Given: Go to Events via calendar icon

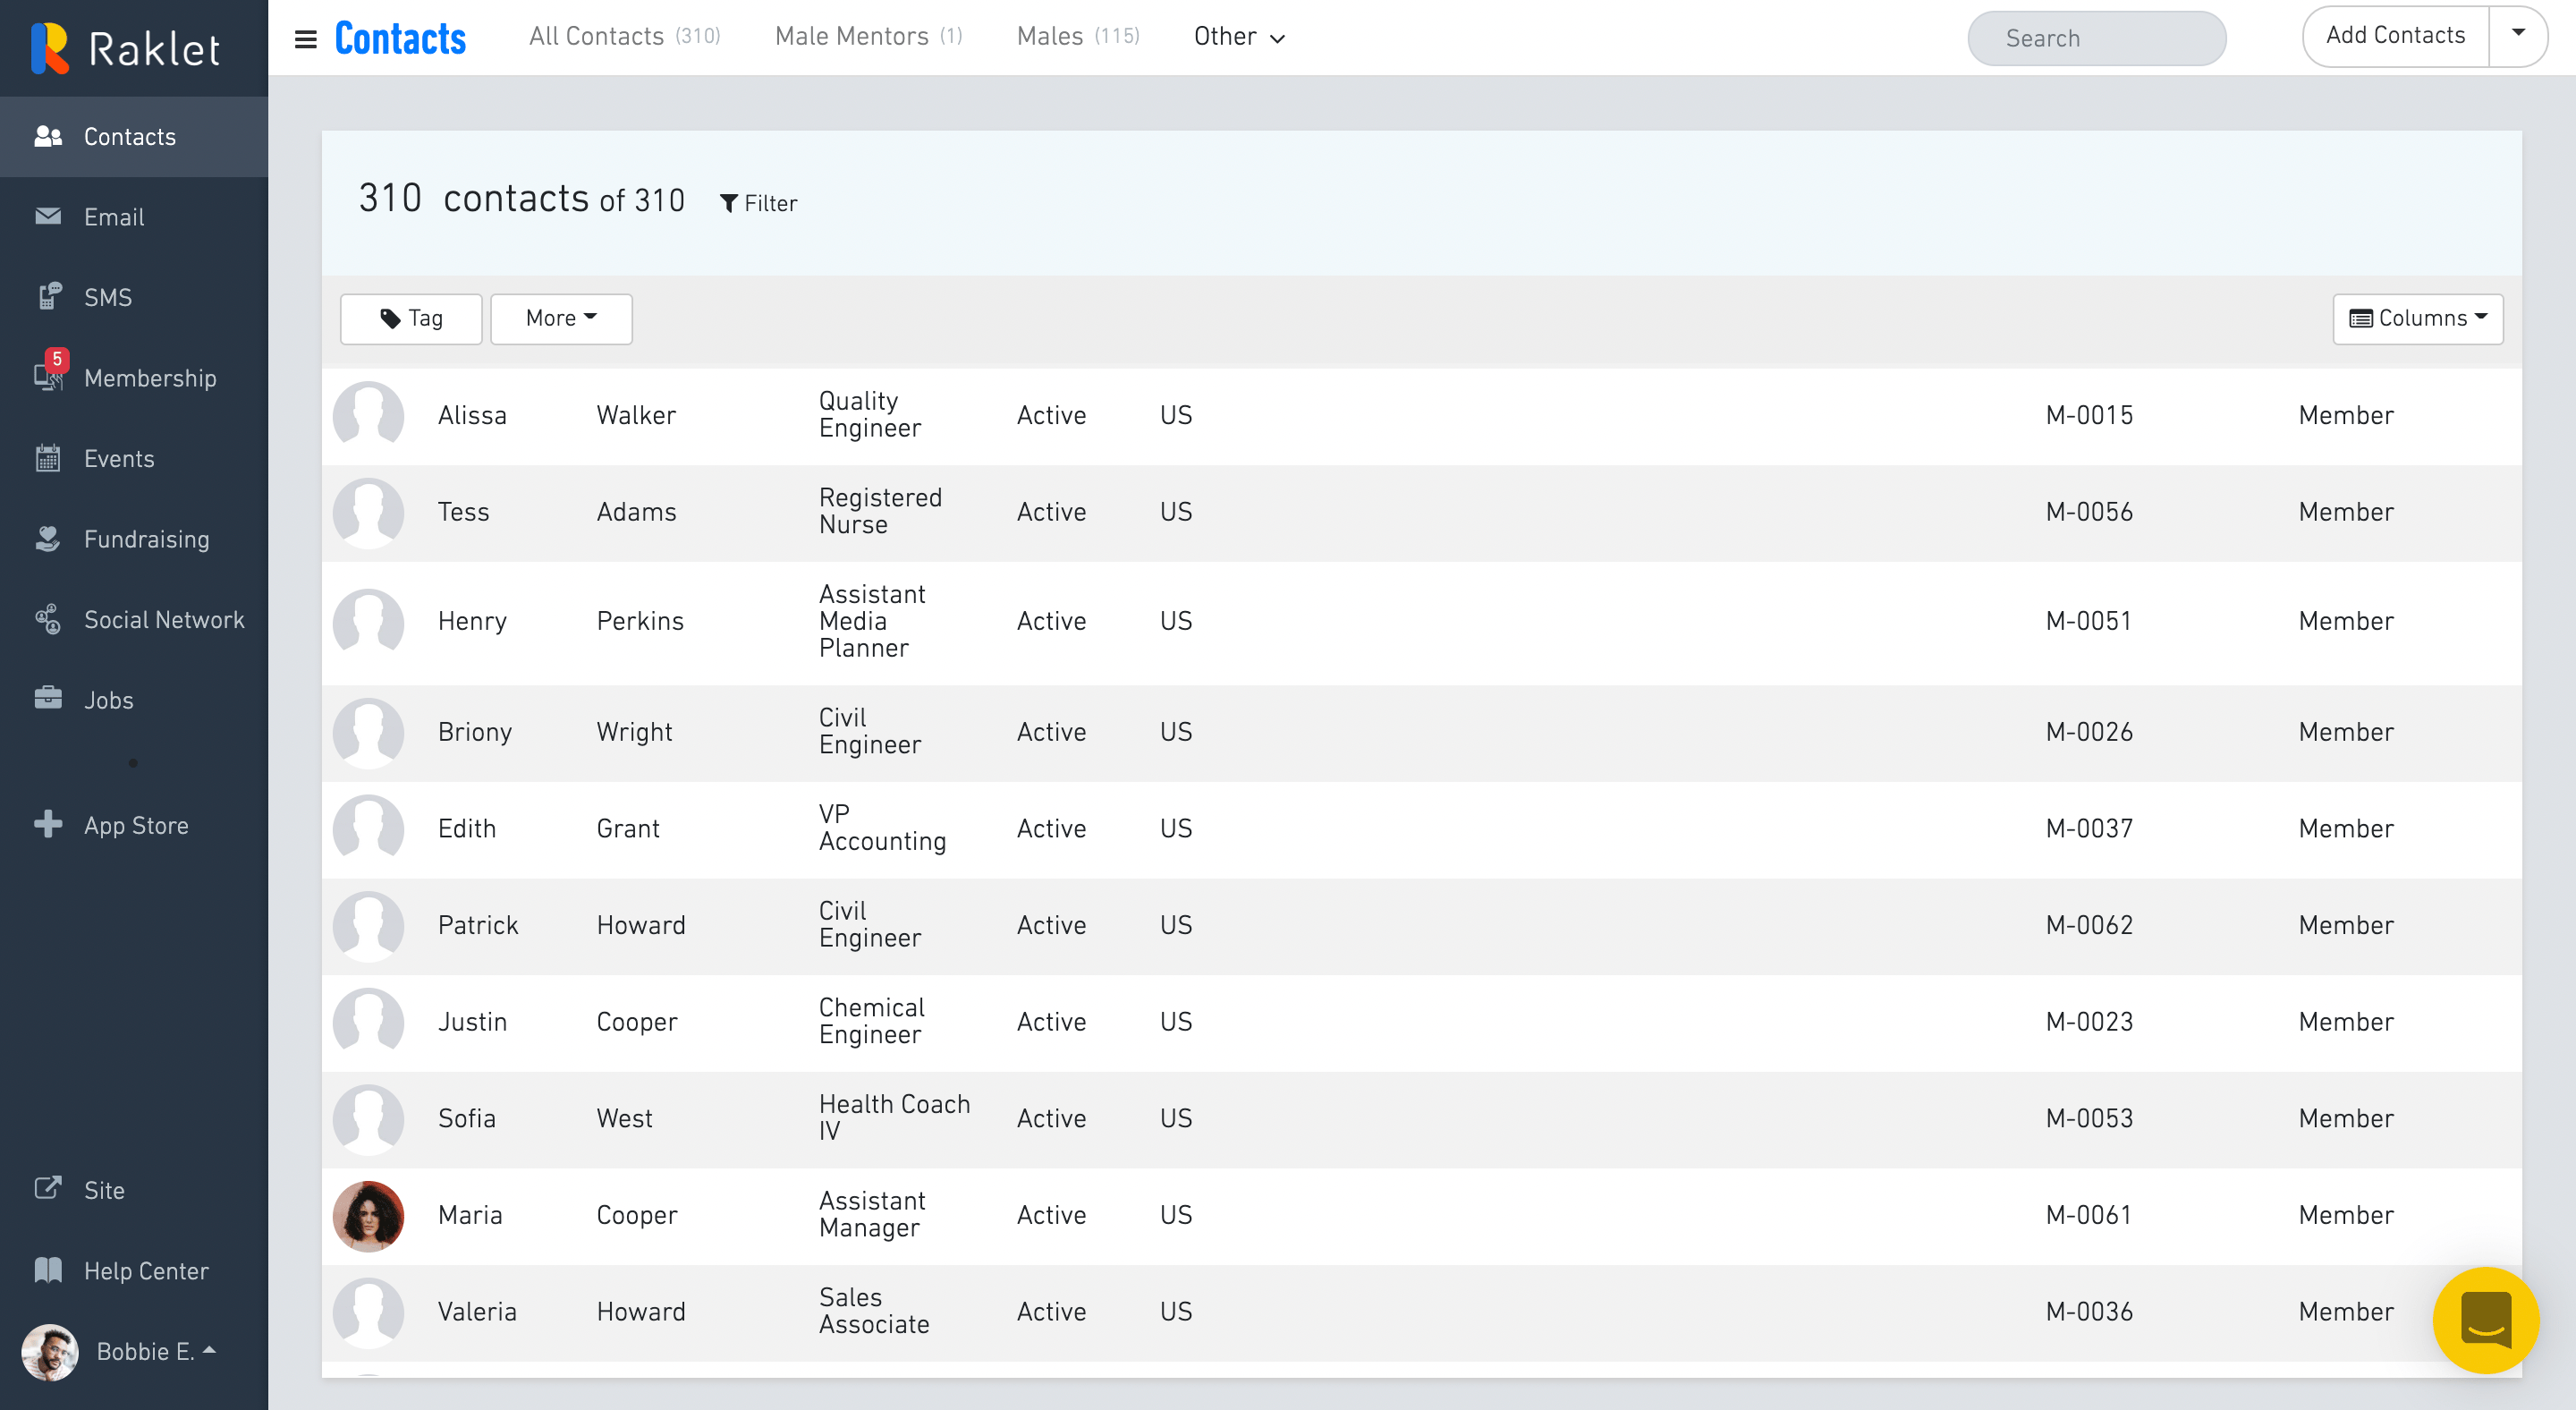Looking at the screenshot, I should tap(48, 458).
